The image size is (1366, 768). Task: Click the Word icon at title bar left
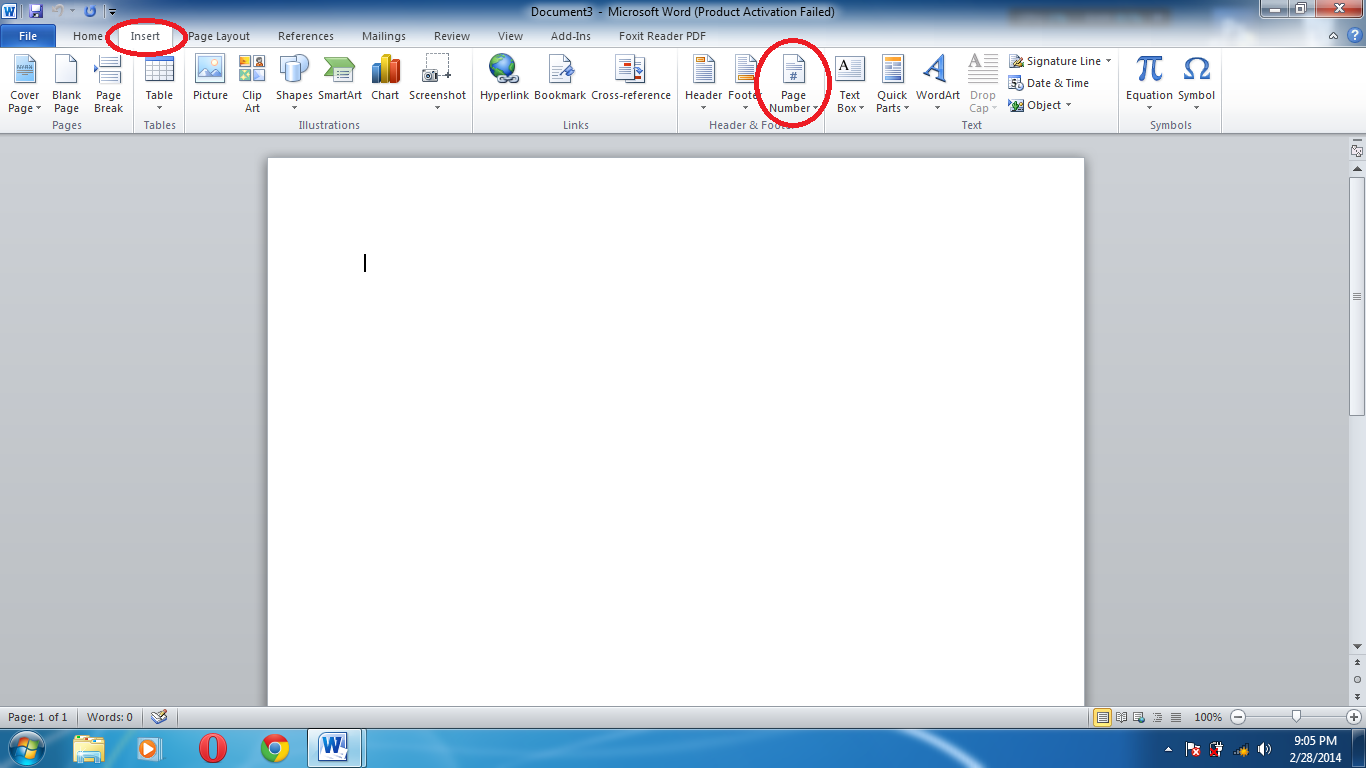pos(9,11)
